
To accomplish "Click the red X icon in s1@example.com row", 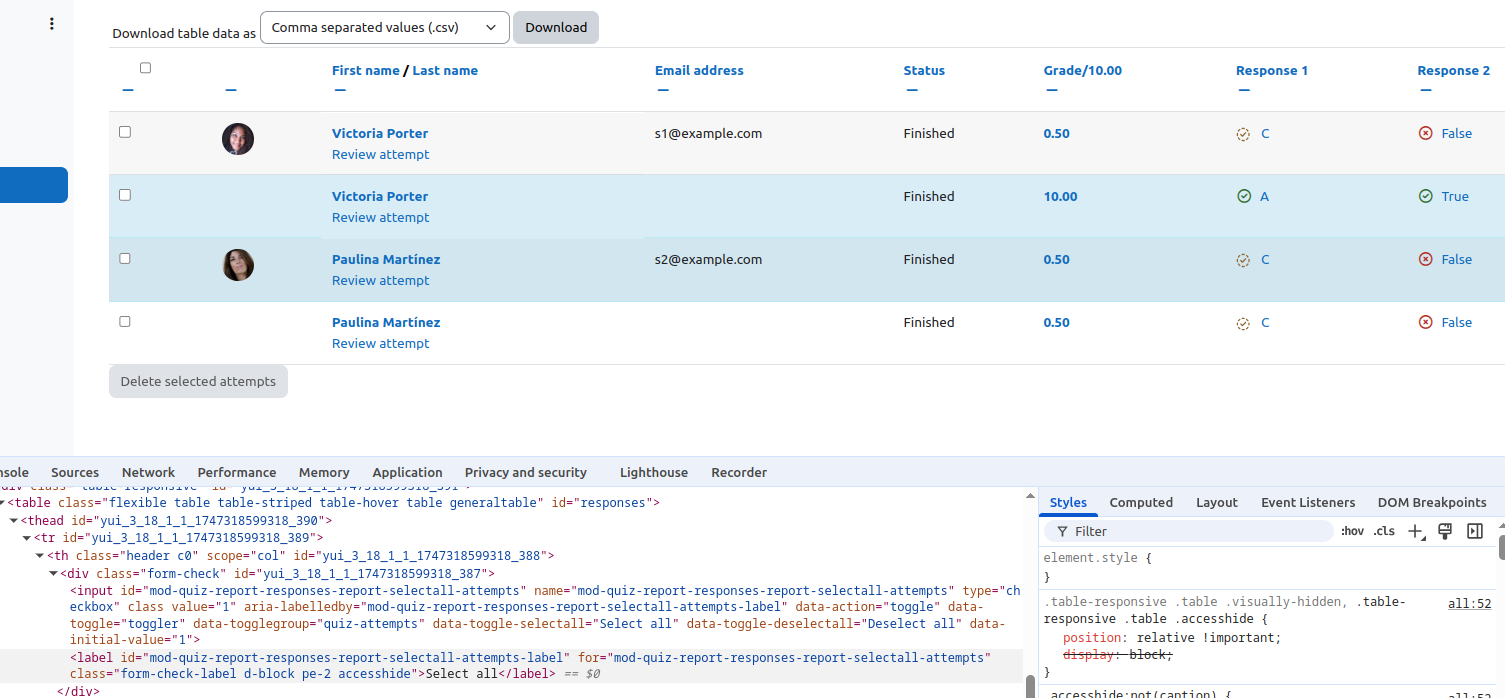I will [1426, 134].
